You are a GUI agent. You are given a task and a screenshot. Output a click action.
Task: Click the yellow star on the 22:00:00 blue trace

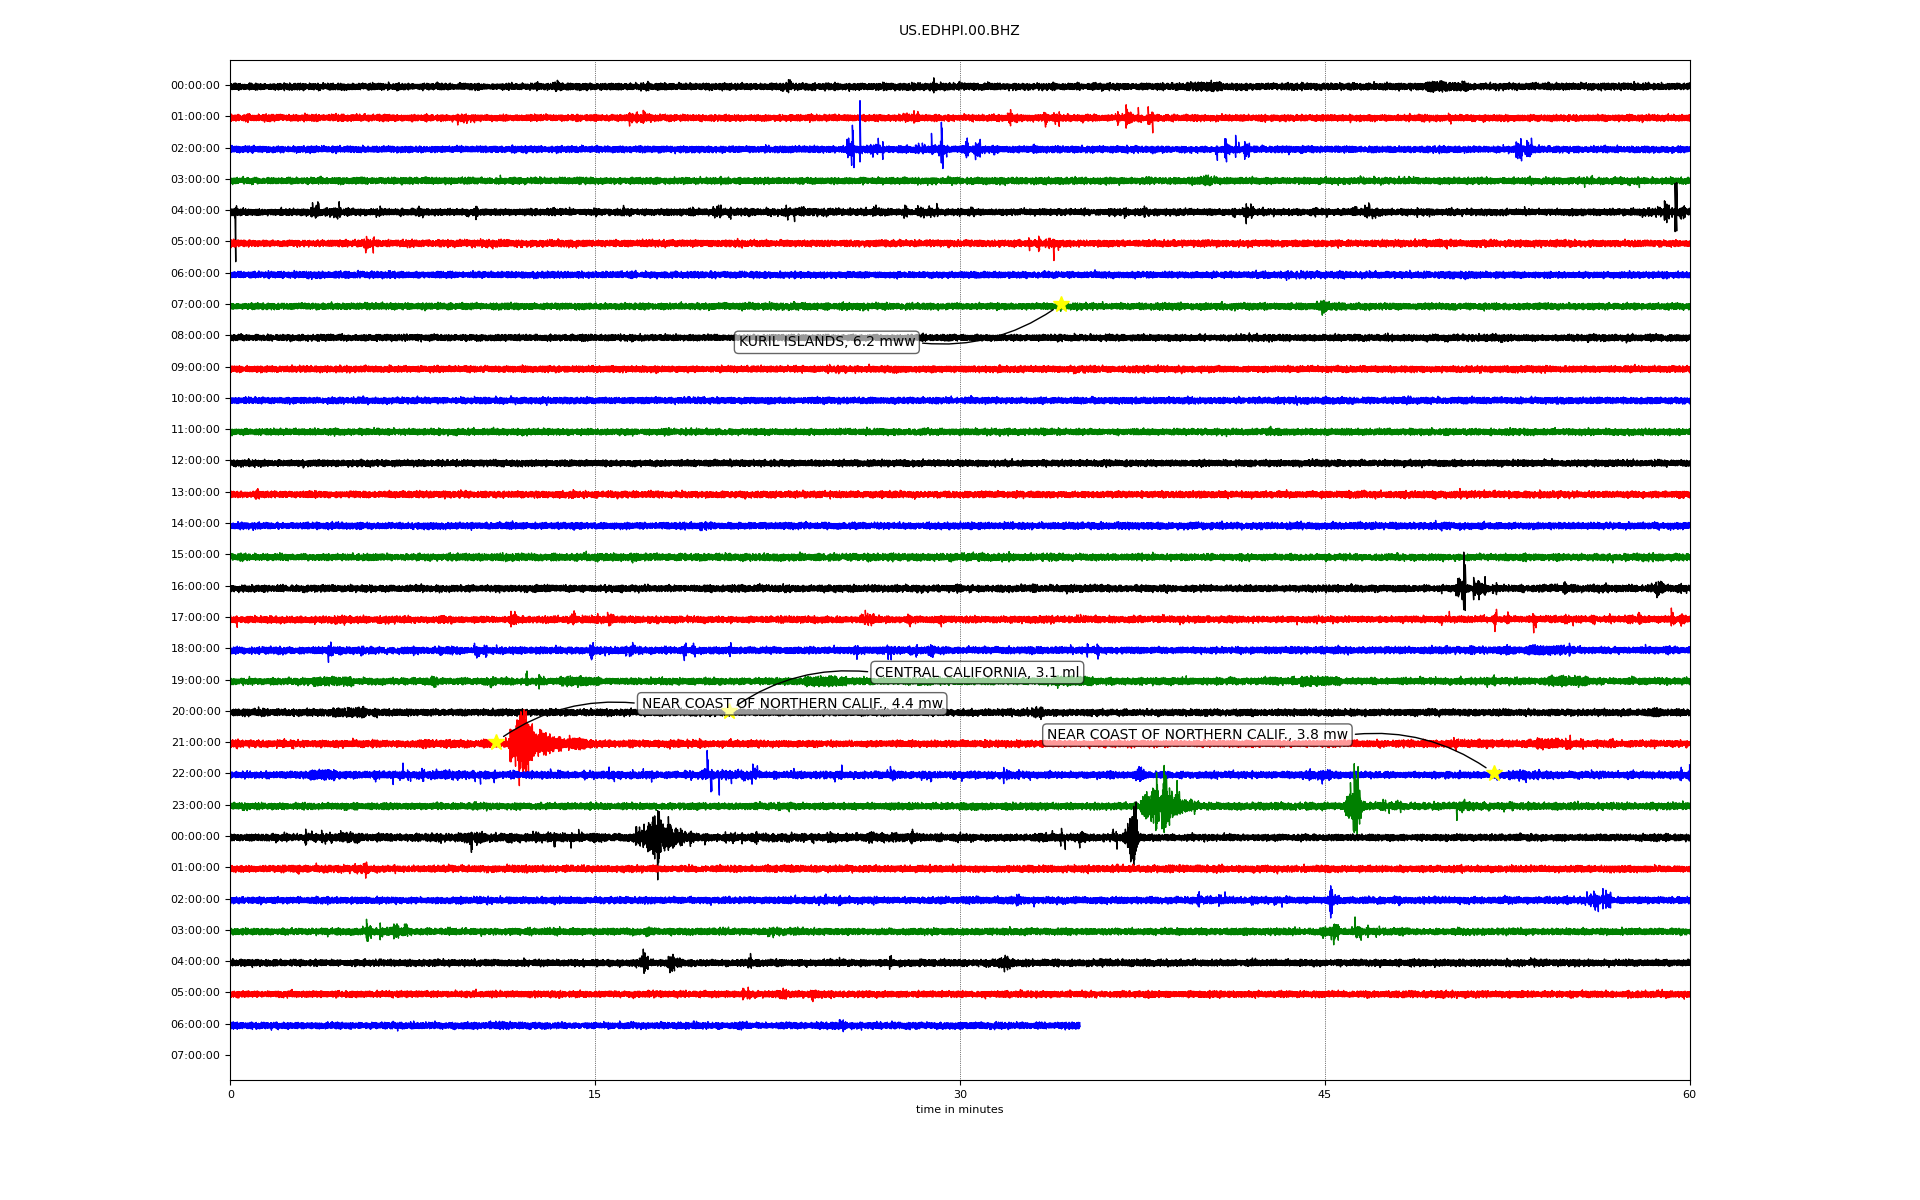click(1494, 773)
